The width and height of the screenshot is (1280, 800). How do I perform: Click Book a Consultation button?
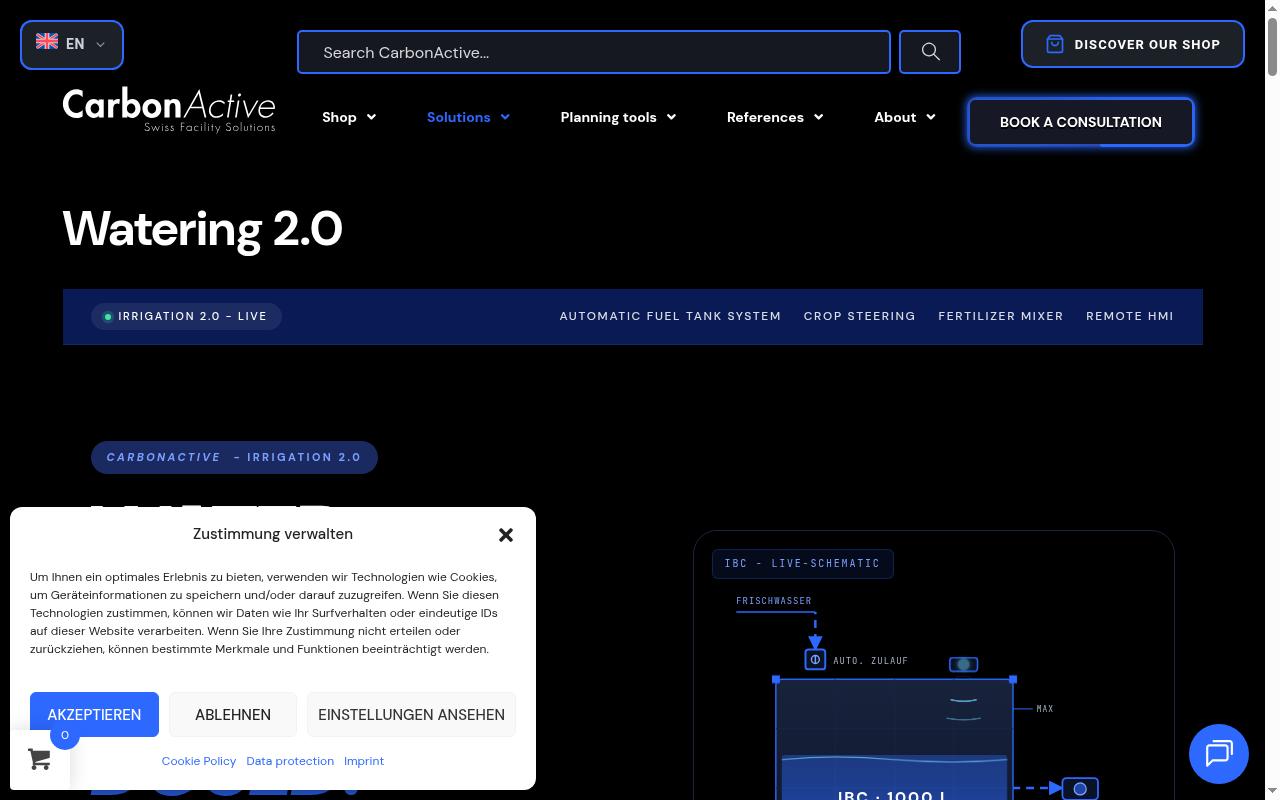1081,122
